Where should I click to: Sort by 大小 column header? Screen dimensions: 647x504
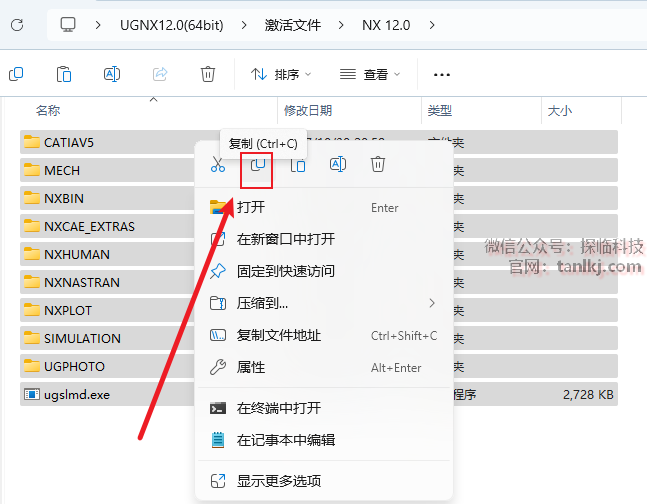(560, 111)
